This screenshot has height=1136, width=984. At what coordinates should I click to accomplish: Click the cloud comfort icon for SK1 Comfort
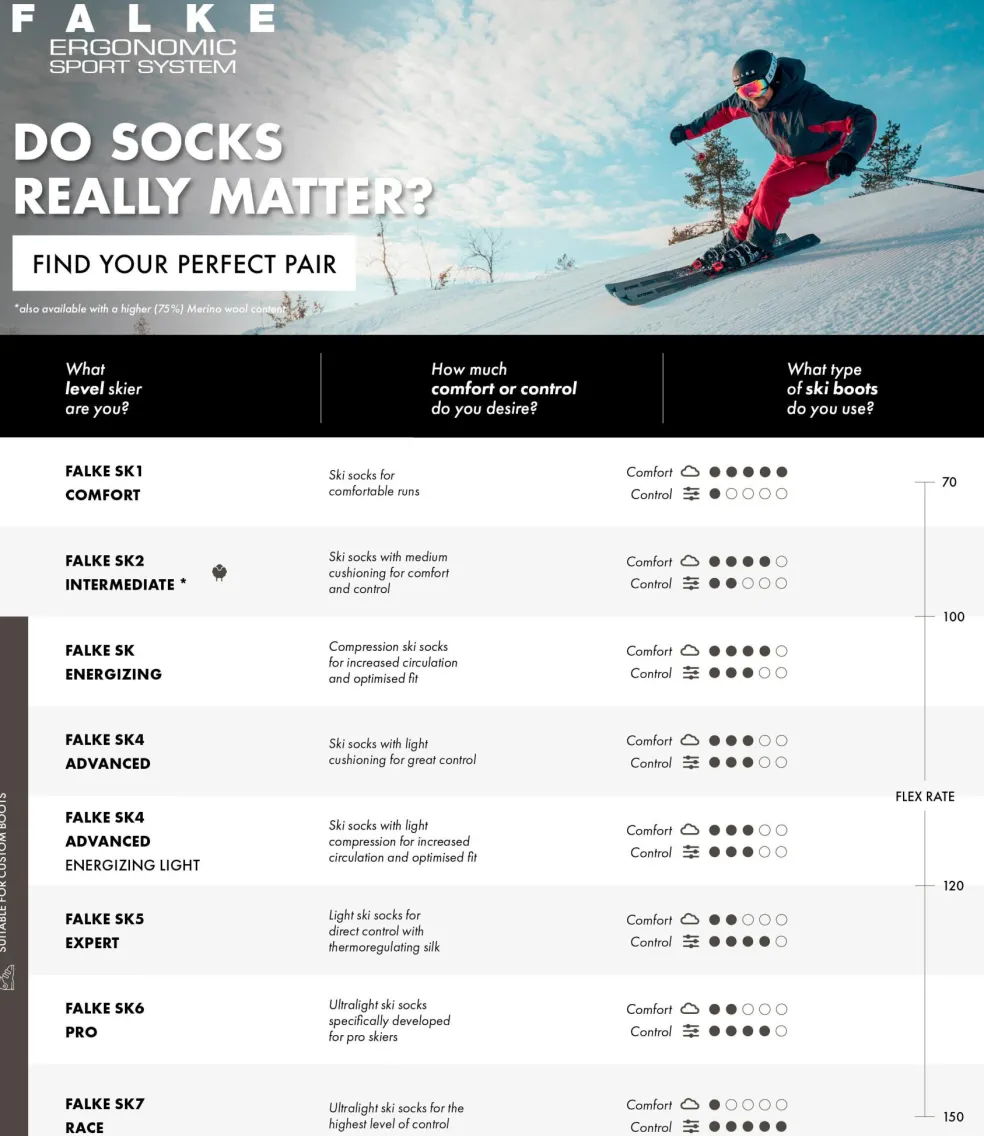(690, 472)
